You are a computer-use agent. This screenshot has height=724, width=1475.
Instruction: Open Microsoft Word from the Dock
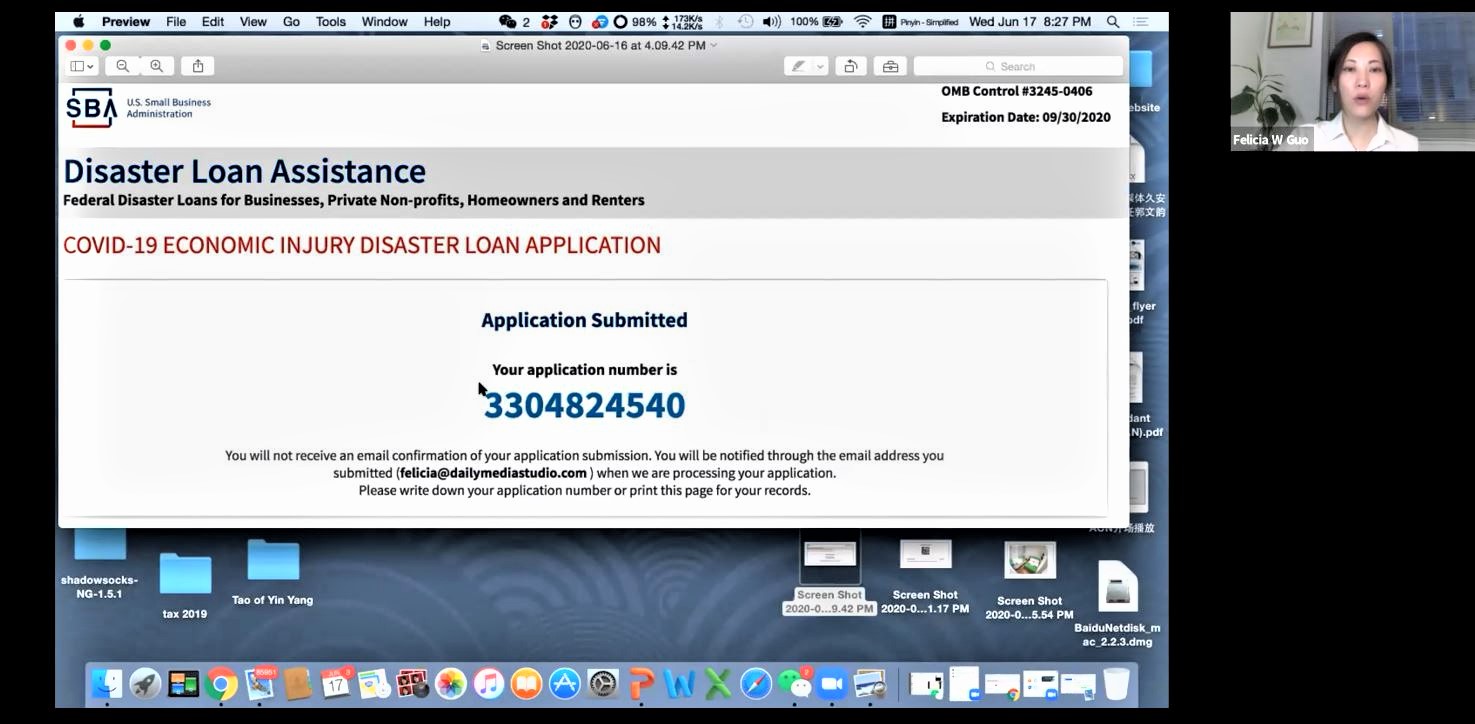[679, 684]
